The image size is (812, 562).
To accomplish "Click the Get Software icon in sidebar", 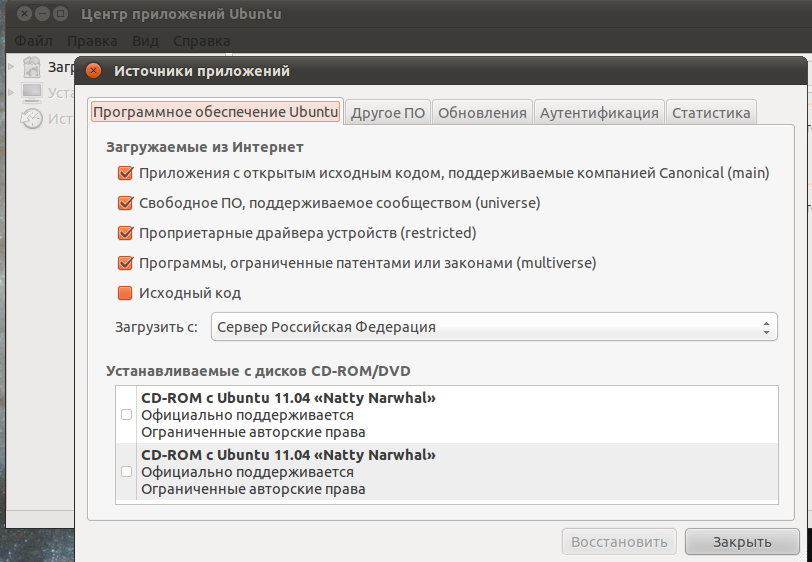I will [32, 67].
